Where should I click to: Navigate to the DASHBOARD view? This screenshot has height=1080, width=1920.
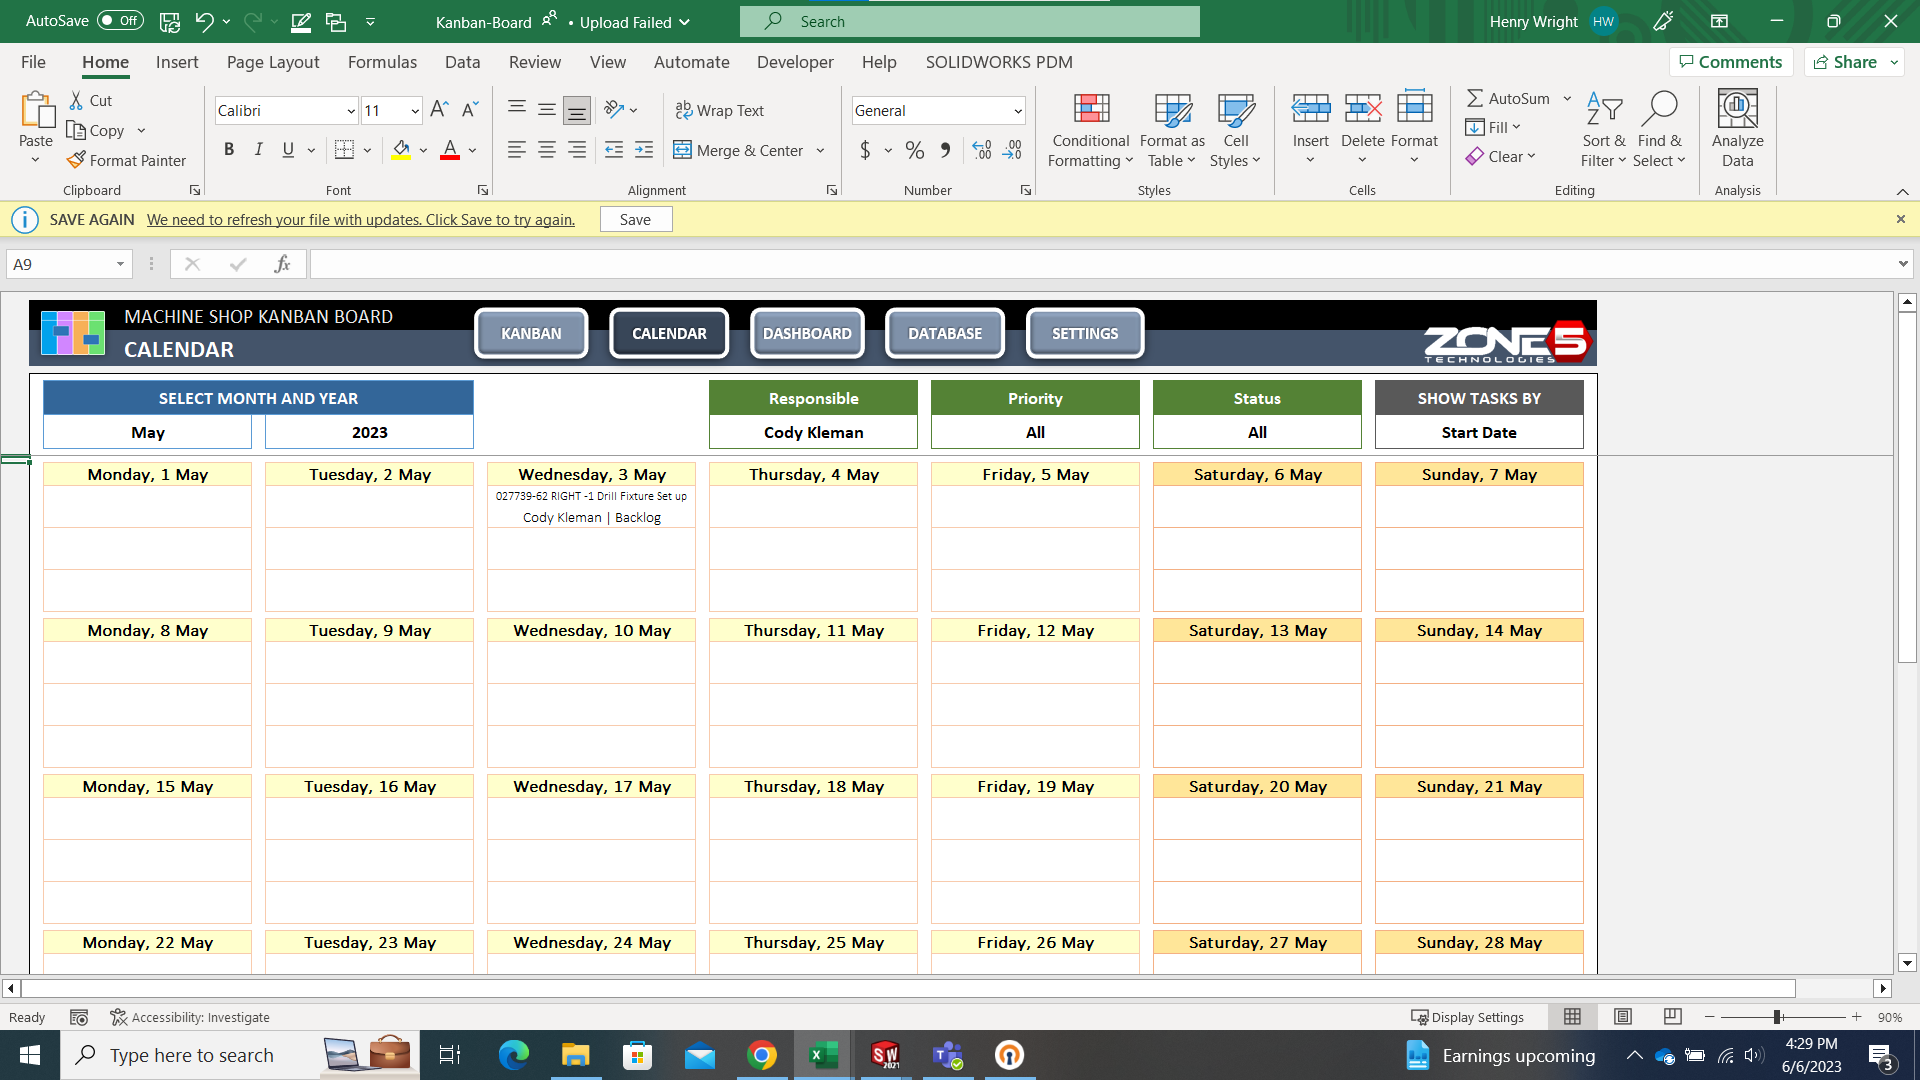tap(807, 333)
